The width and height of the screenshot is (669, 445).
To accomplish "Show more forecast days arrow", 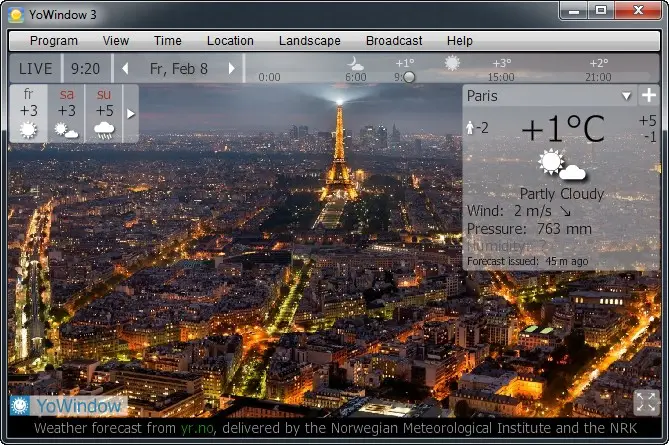I will [131, 114].
